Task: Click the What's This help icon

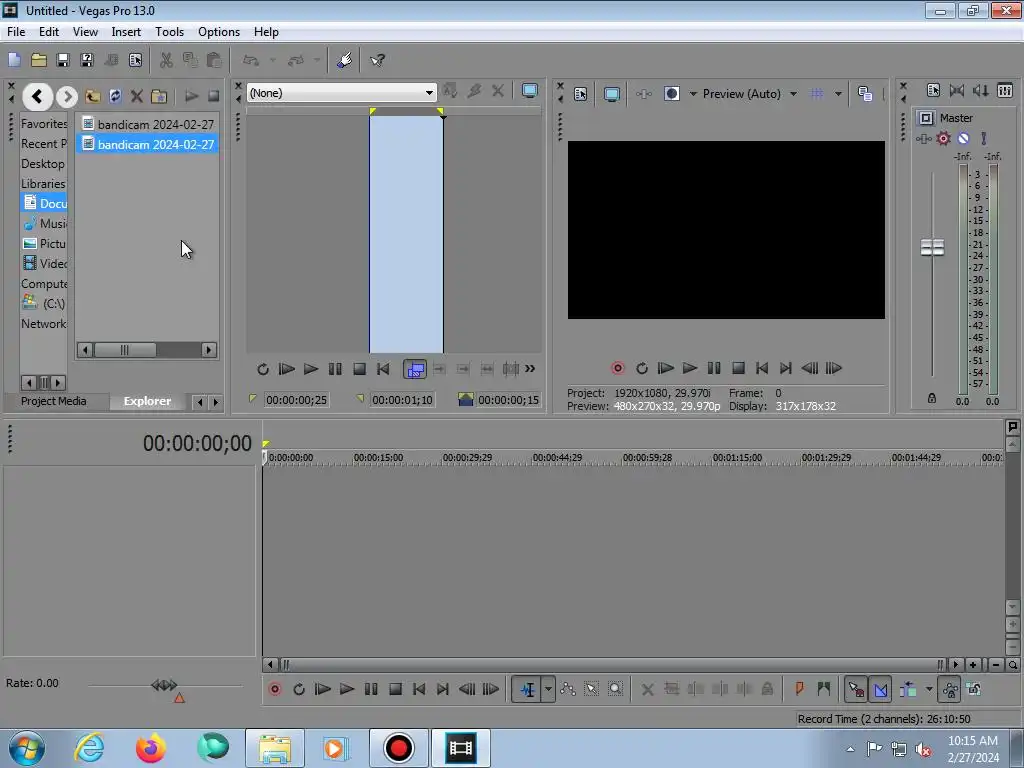Action: (x=377, y=60)
